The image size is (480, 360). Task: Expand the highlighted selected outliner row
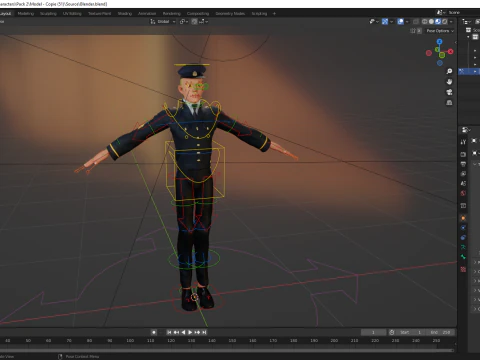coord(475,71)
